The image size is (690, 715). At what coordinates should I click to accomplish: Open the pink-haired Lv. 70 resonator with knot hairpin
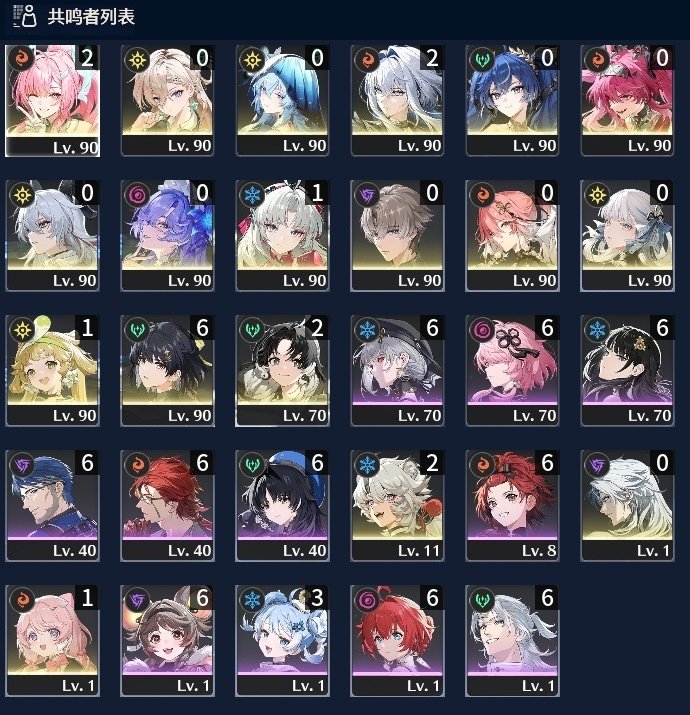[x=512, y=371]
